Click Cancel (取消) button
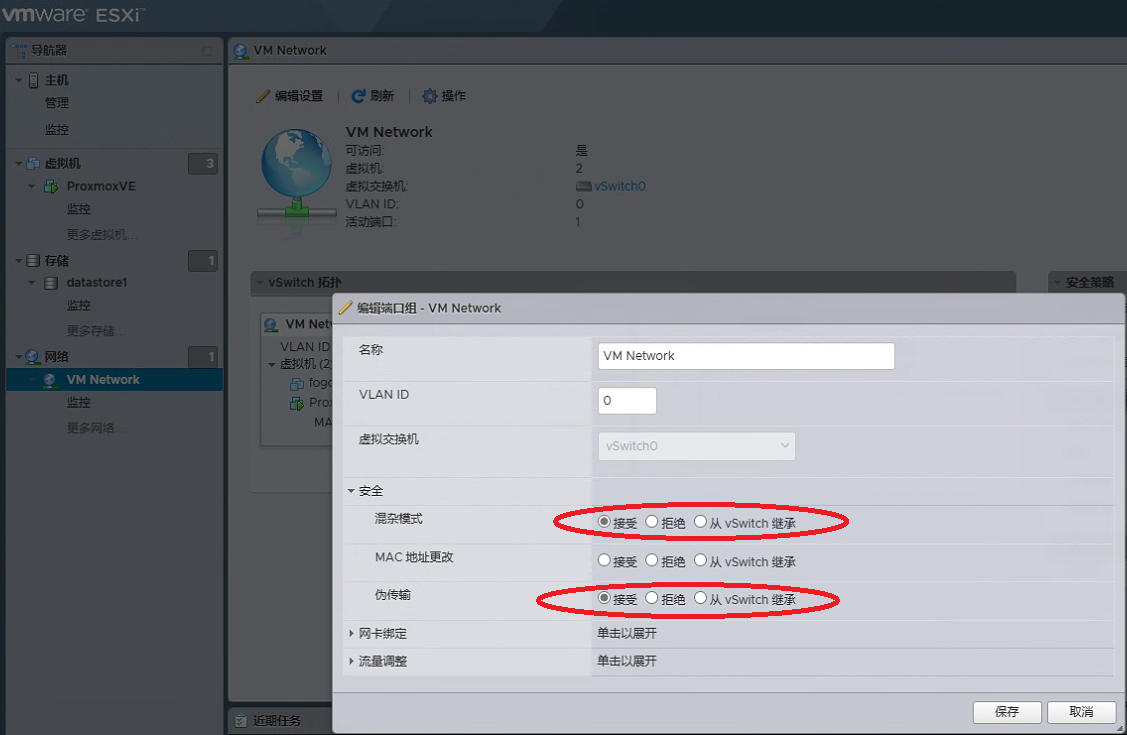Viewport: 1127px width, 735px height. pyautogui.click(x=1081, y=712)
